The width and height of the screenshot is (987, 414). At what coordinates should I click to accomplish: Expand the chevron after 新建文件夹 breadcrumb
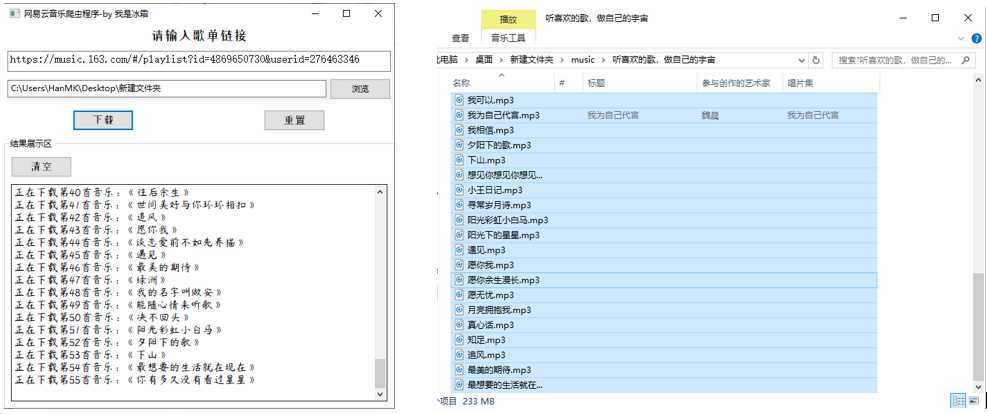point(562,60)
